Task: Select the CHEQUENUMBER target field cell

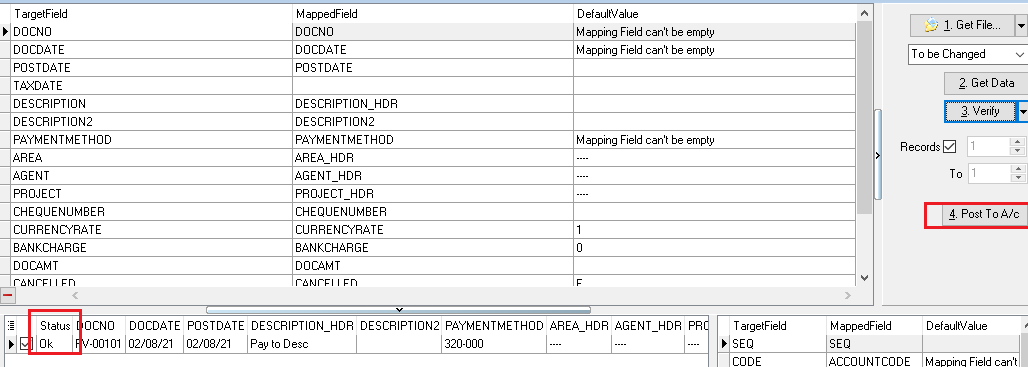Action: pyautogui.click(x=151, y=212)
